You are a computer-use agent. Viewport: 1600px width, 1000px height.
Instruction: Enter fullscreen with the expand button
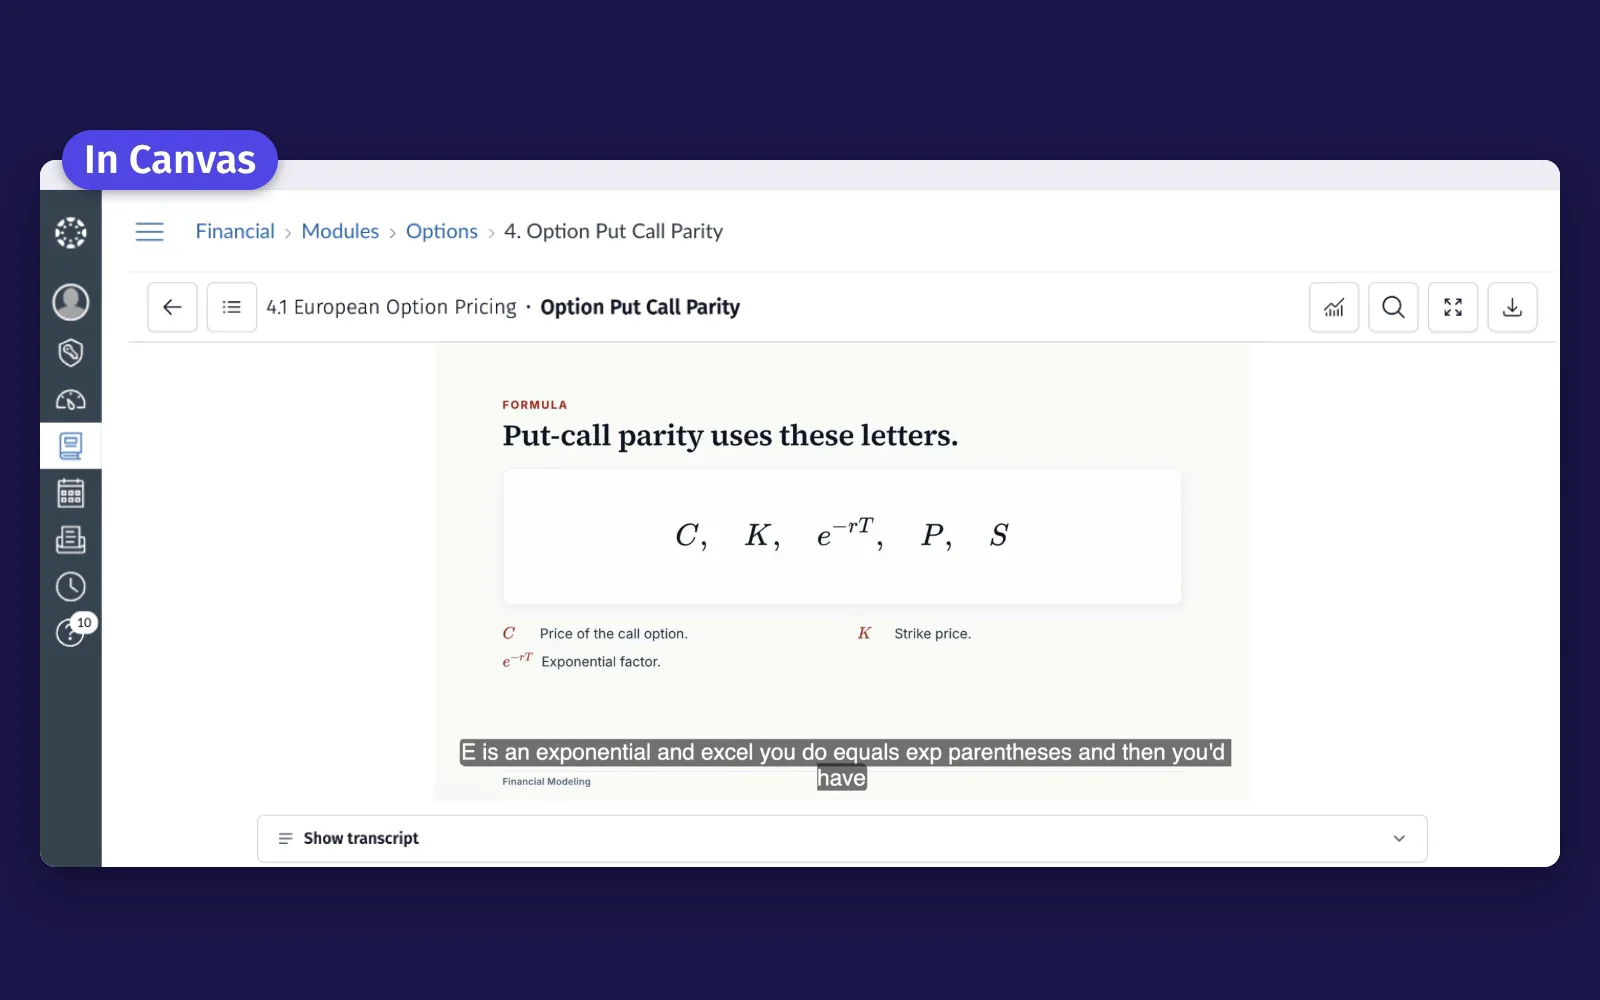click(1453, 307)
